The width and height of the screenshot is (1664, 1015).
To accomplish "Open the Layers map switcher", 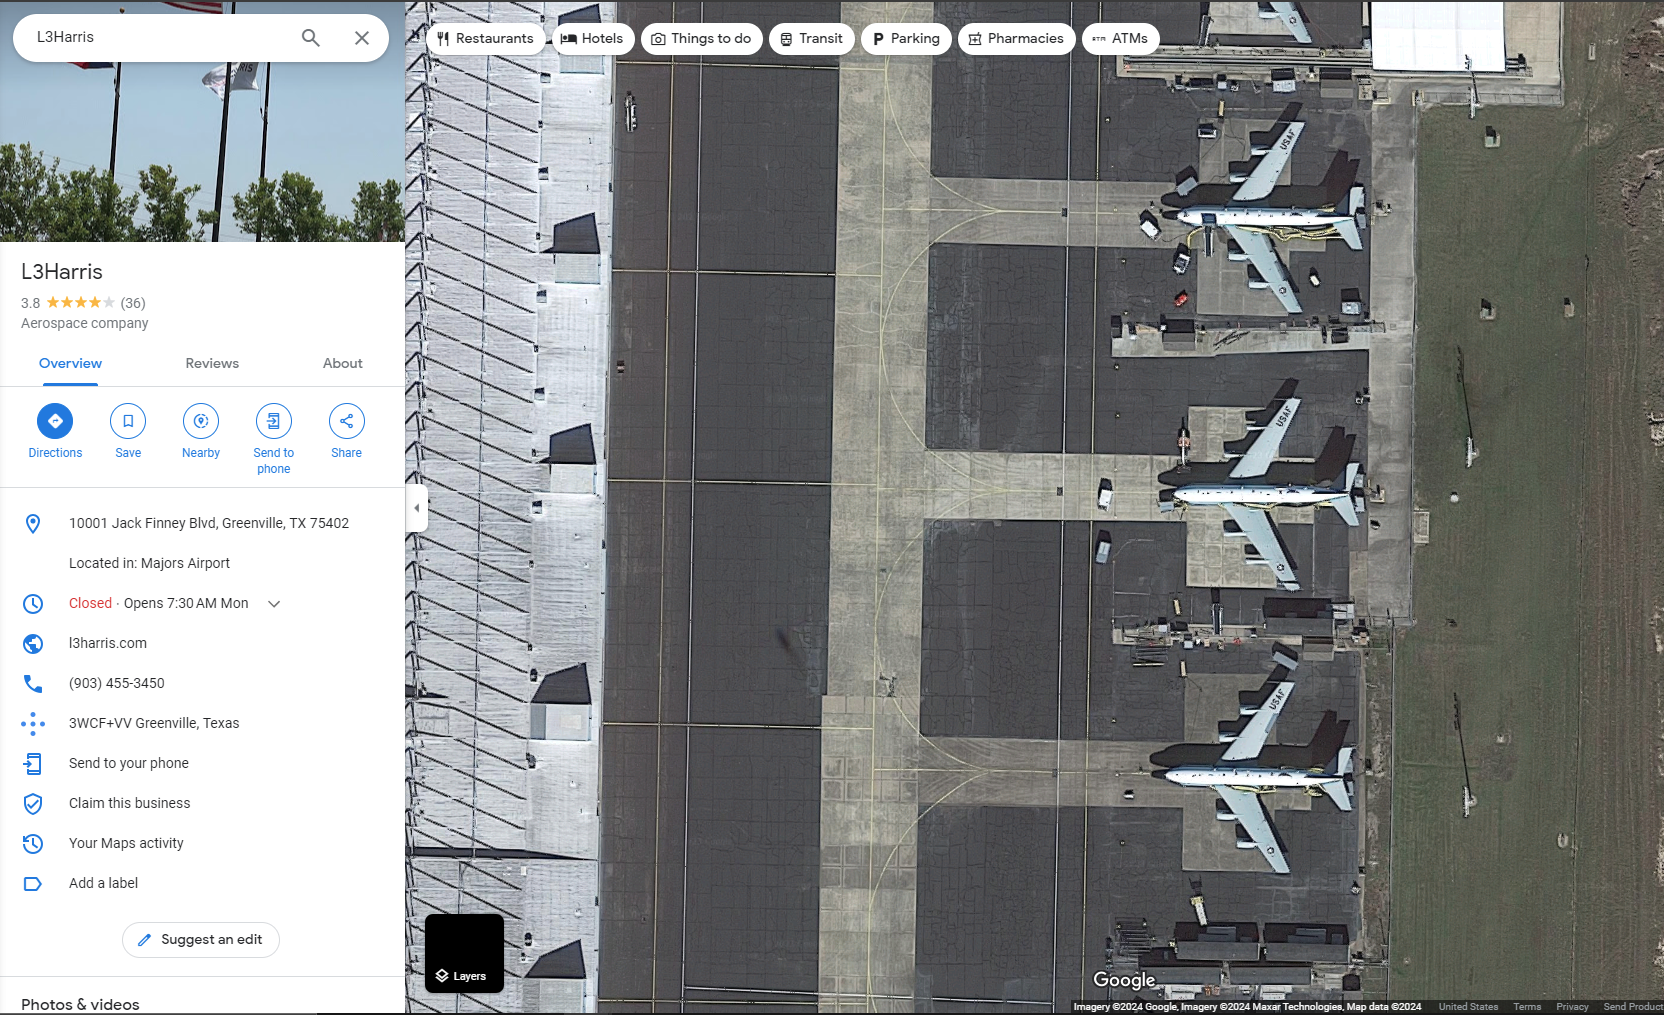I will coord(464,953).
